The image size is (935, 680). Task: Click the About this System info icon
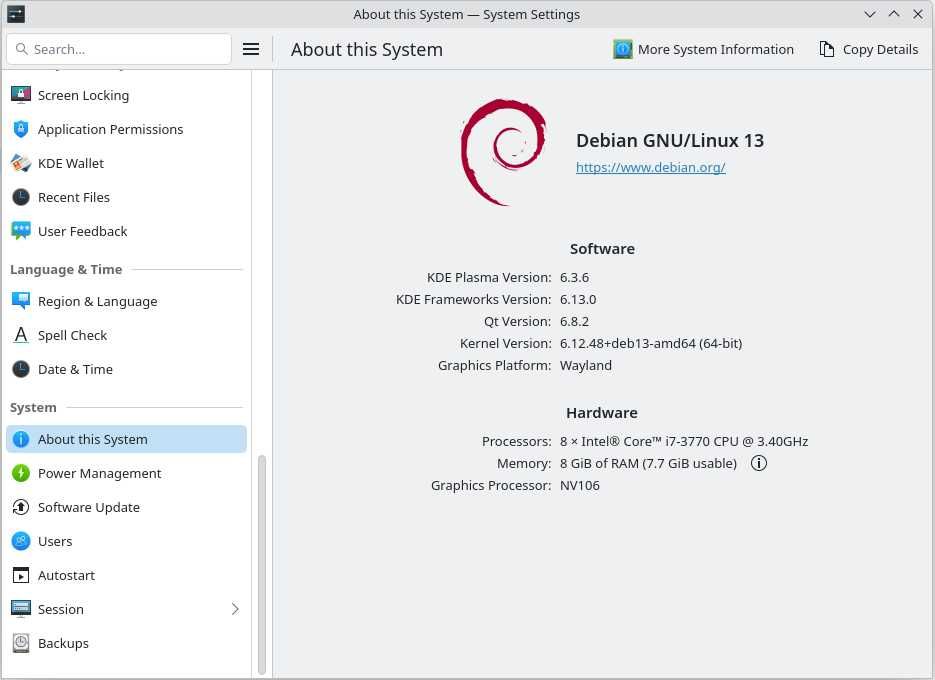point(21,439)
